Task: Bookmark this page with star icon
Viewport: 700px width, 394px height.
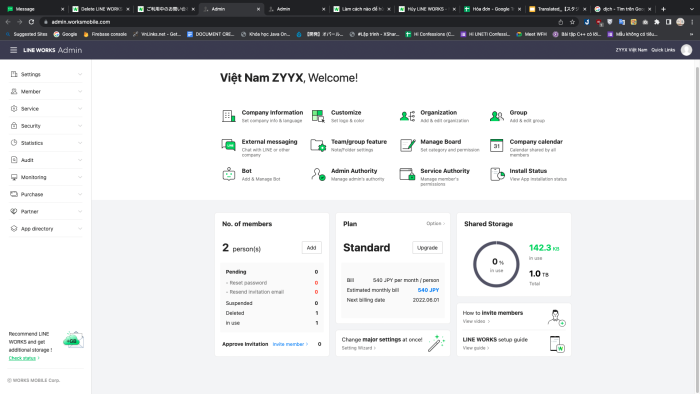Action: point(572,21)
